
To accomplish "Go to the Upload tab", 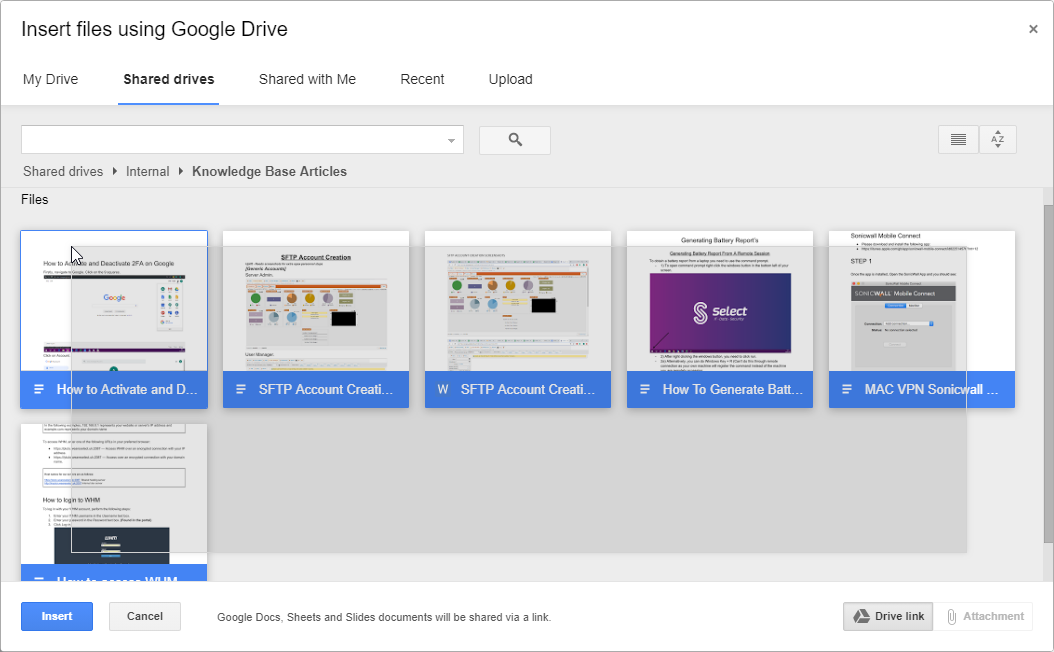I will click(510, 79).
